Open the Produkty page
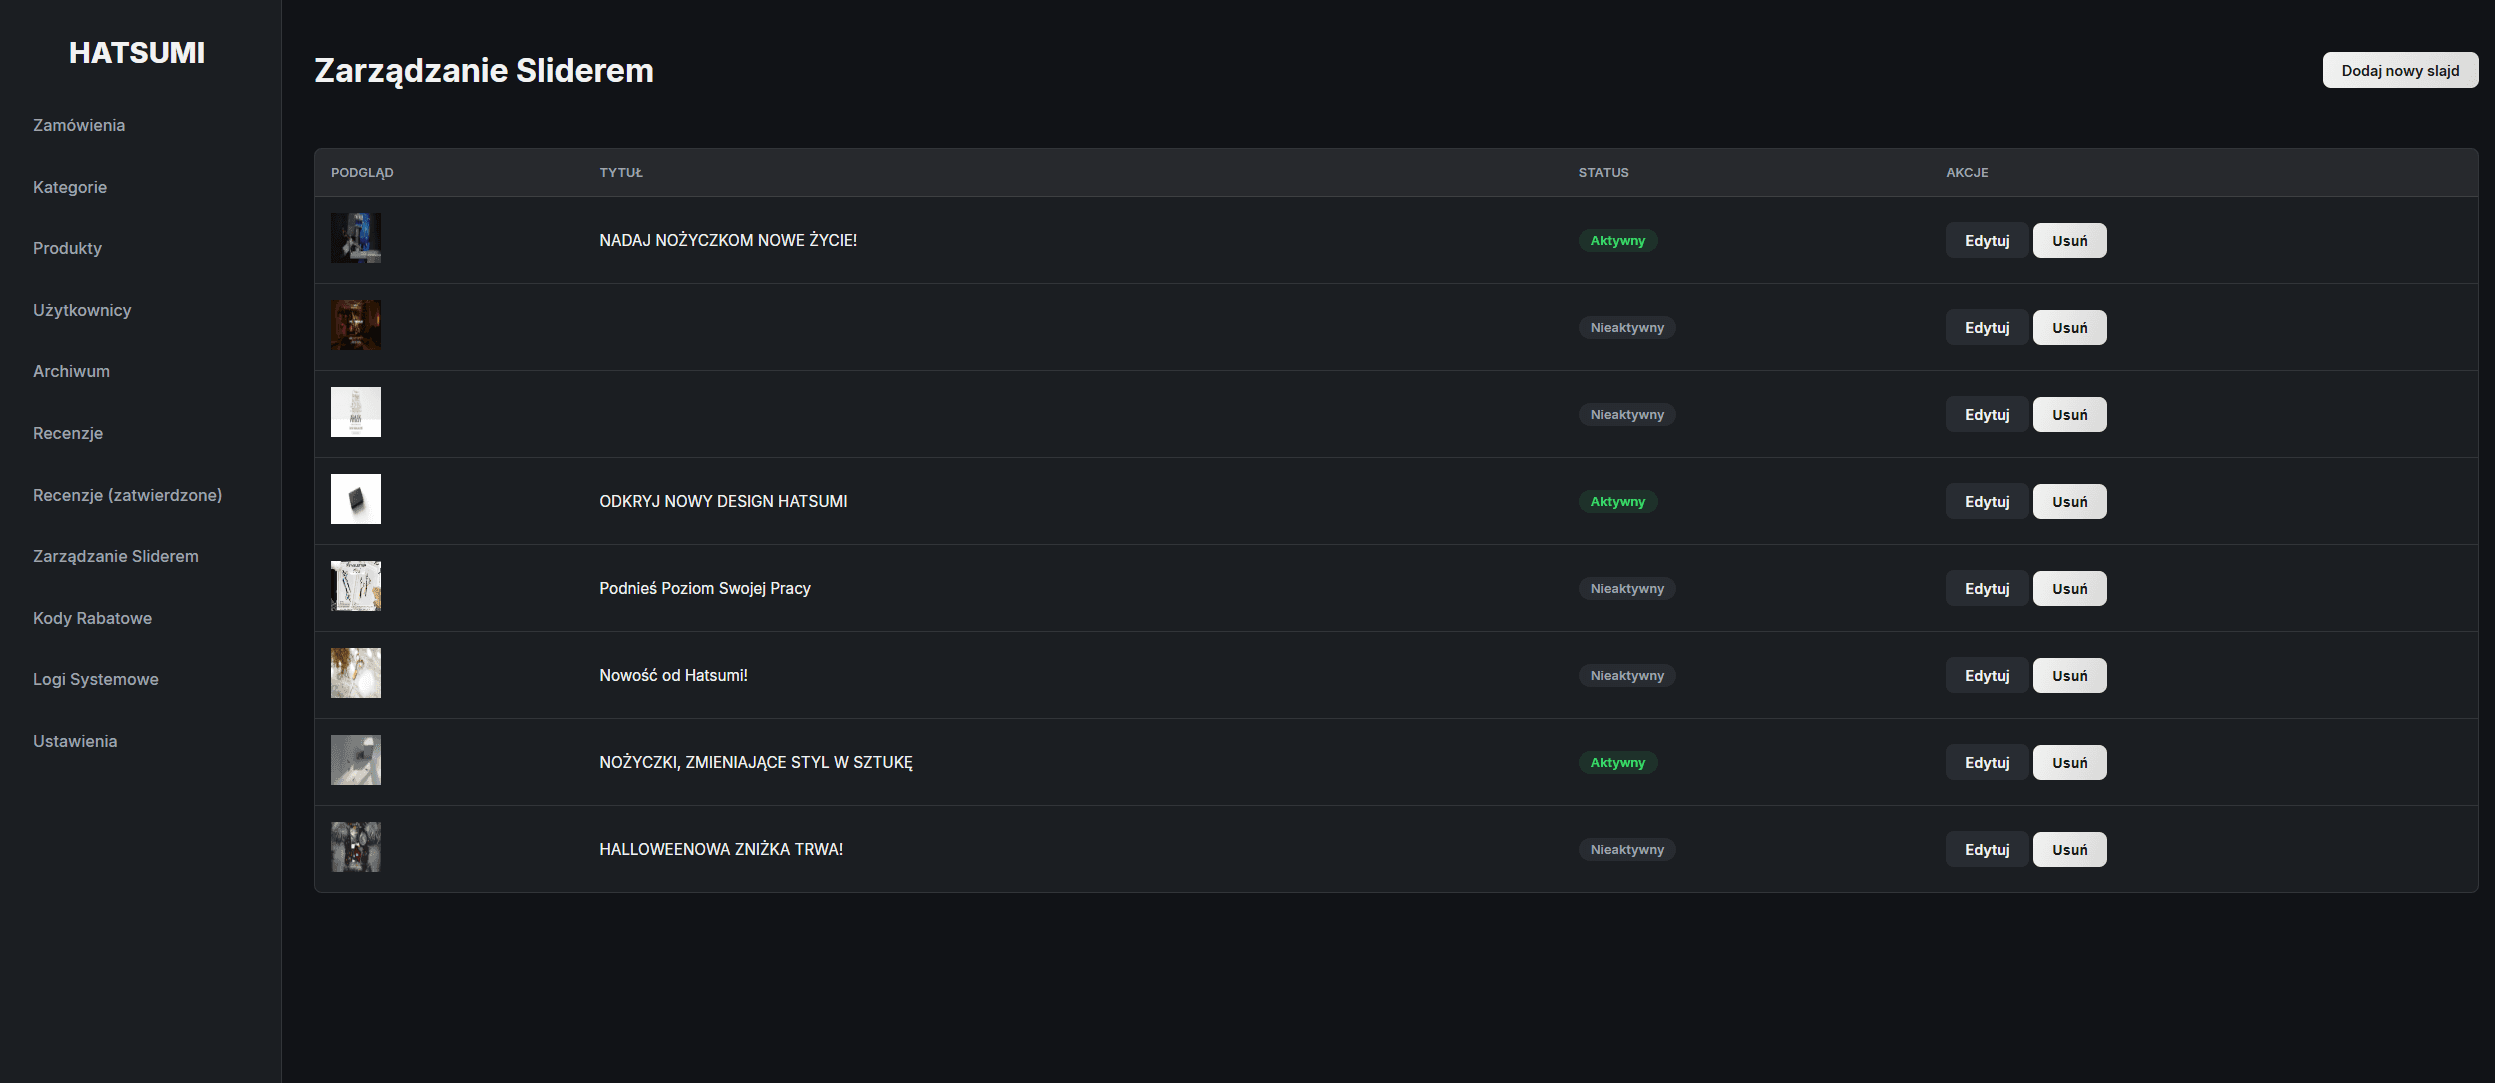This screenshot has width=2495, height=1083. [67, 248]
